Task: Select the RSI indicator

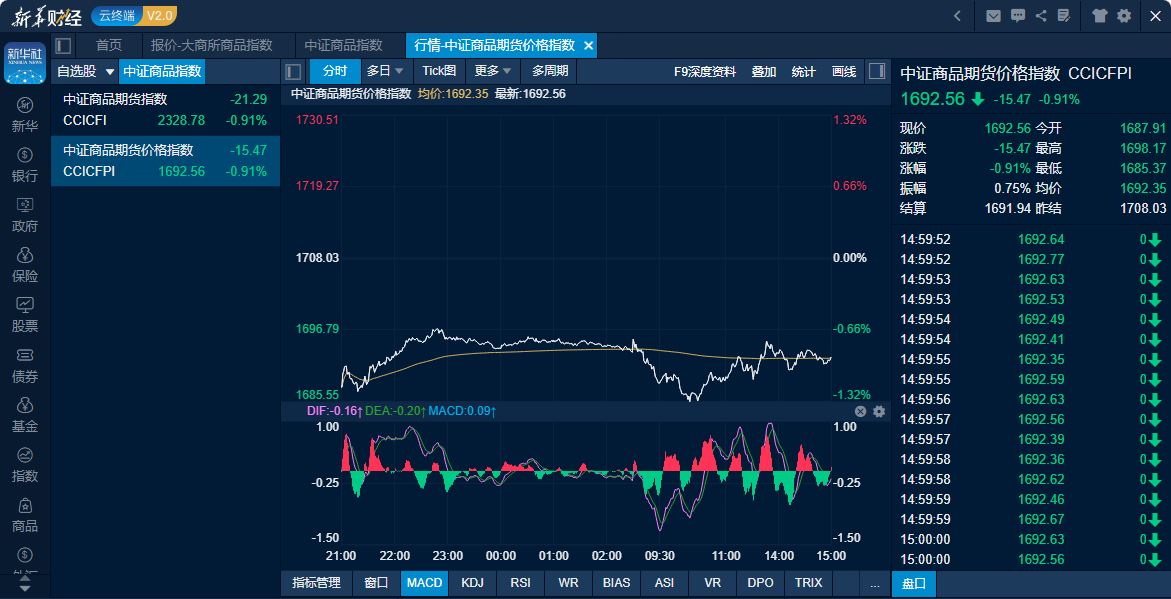Action: point(521,583)
